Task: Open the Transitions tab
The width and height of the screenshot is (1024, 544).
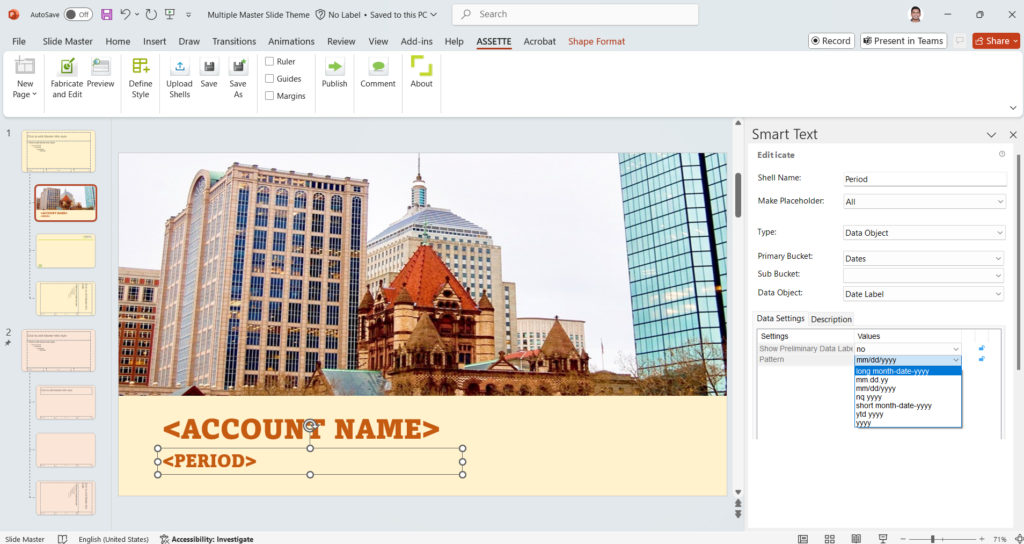Action: [x=234, y=41]
